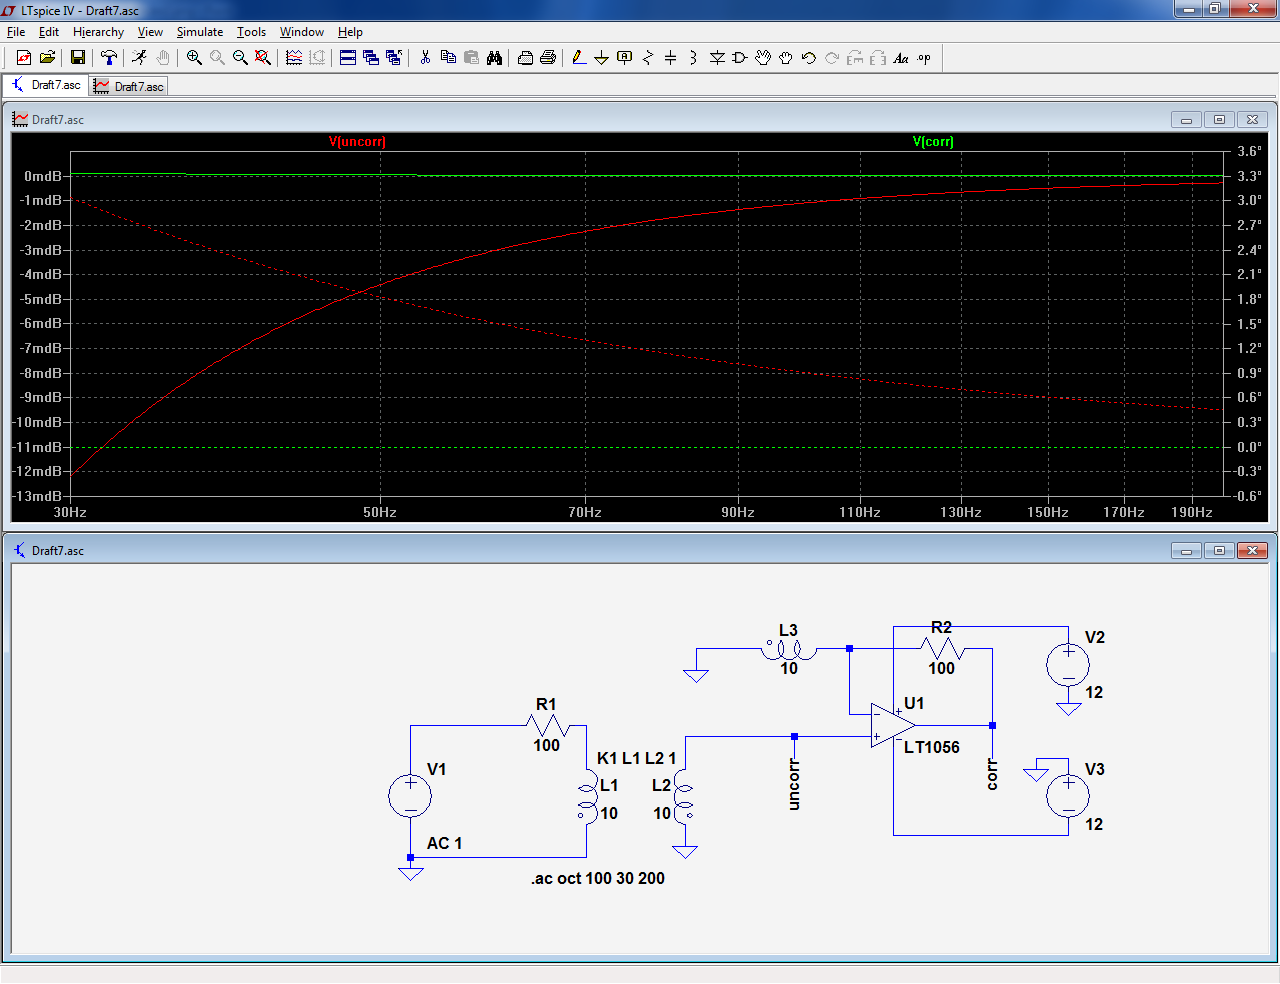Click the Run simulation icon
This screenshot has width=1280, height=984.
pos(139,58)
